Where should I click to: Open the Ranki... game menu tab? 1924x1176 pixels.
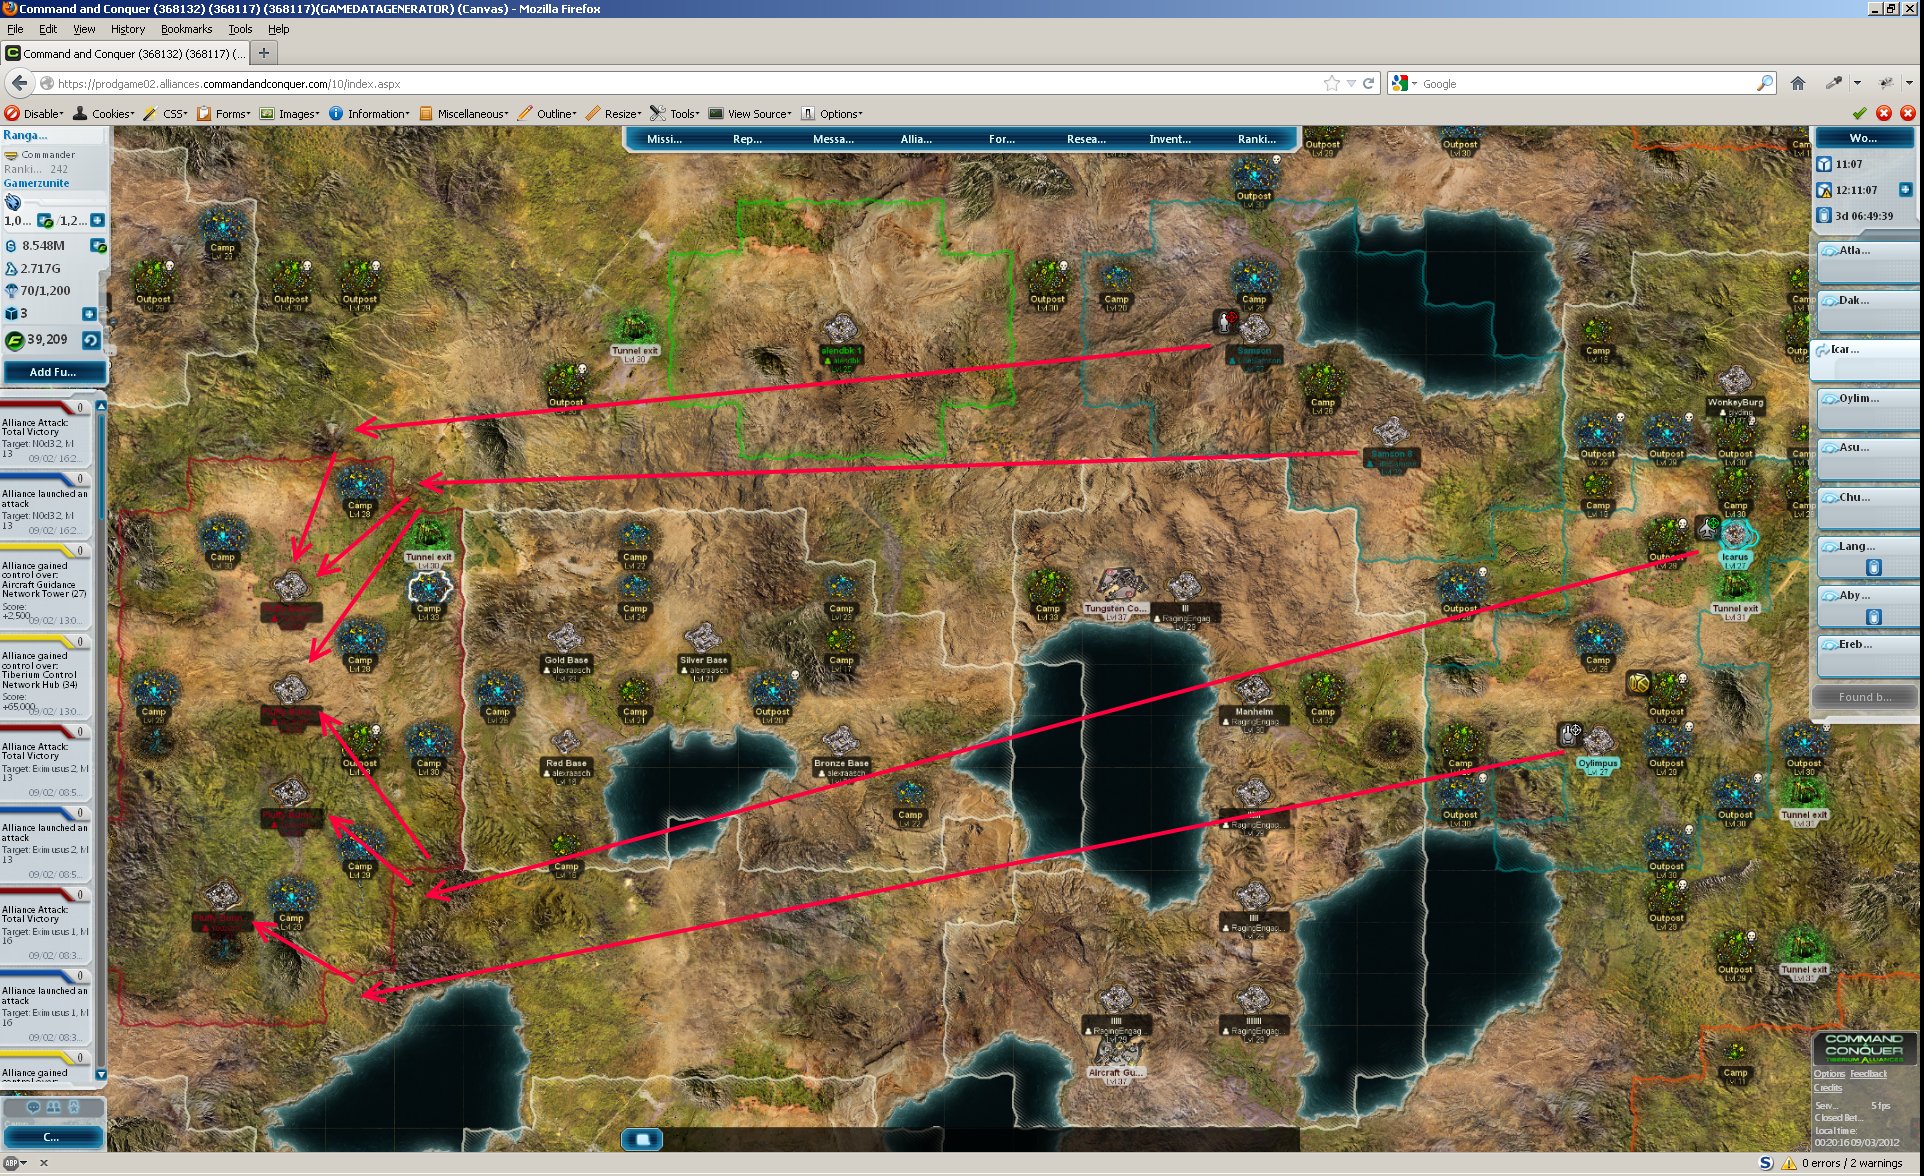point(1256,139)
